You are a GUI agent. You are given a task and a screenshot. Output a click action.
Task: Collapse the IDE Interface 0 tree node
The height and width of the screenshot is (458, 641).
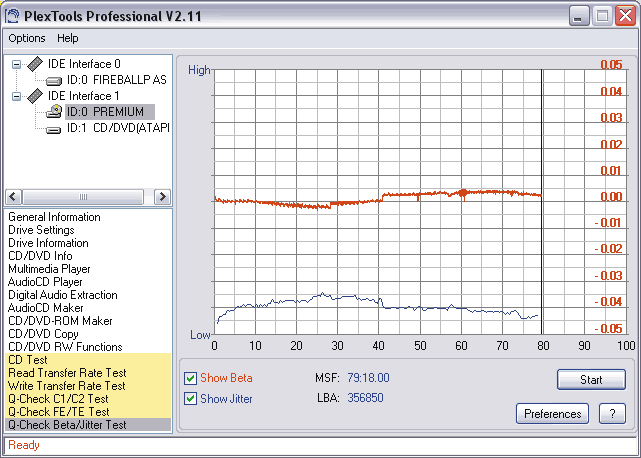point(16,64)
